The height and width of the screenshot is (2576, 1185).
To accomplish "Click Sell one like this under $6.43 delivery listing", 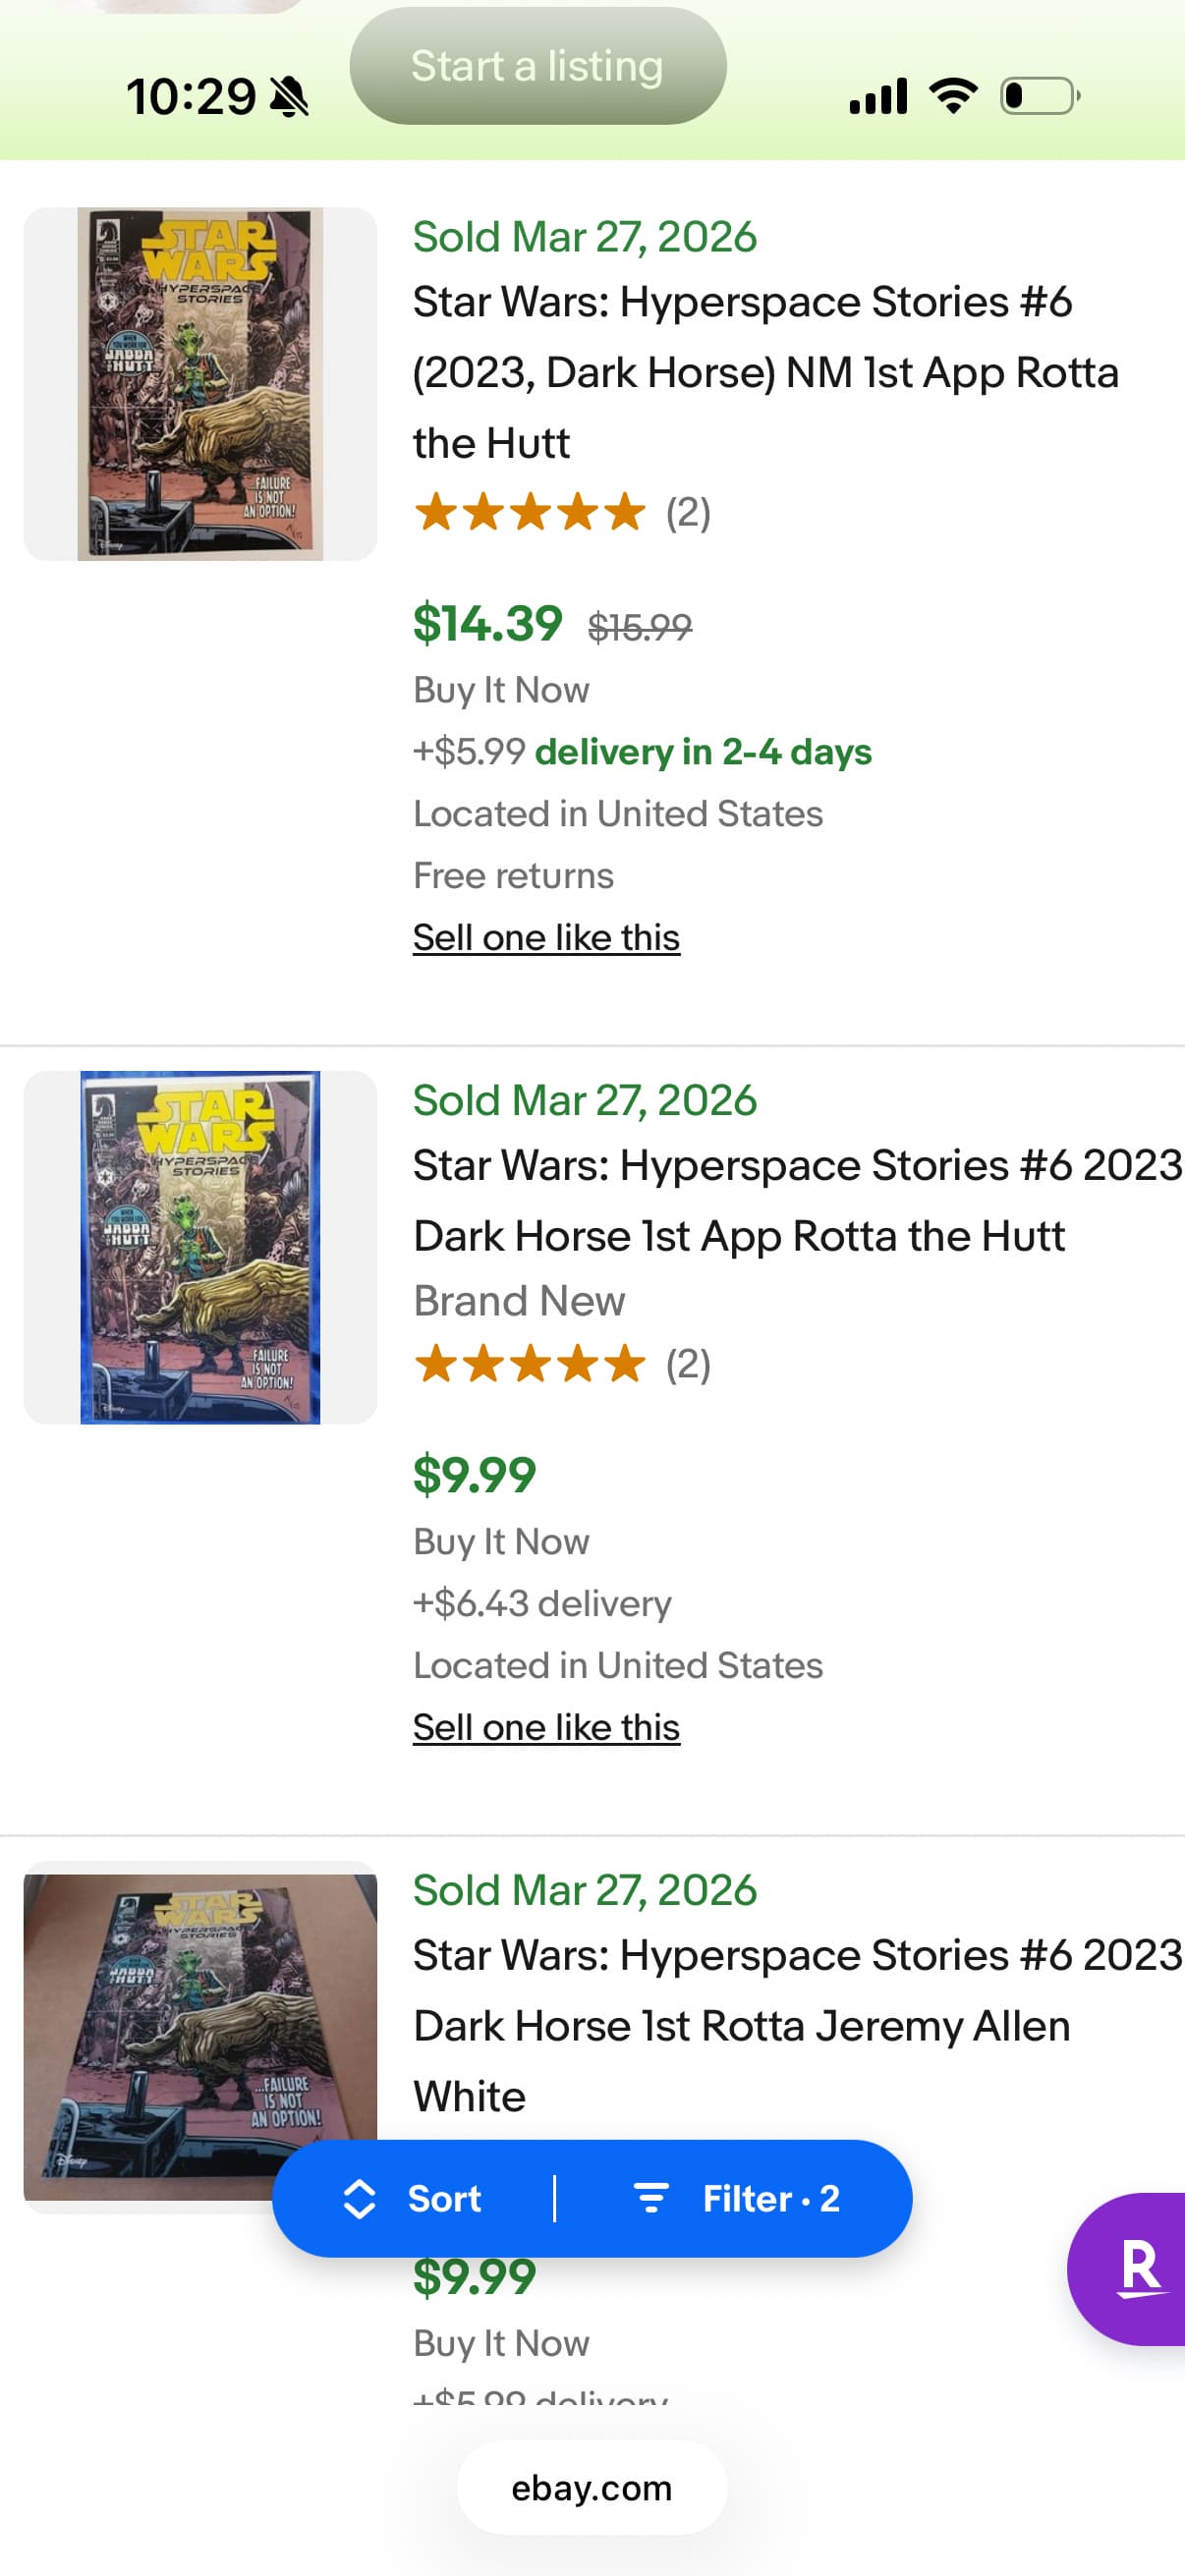I will pyautogui.click(x=546, y=1728).
